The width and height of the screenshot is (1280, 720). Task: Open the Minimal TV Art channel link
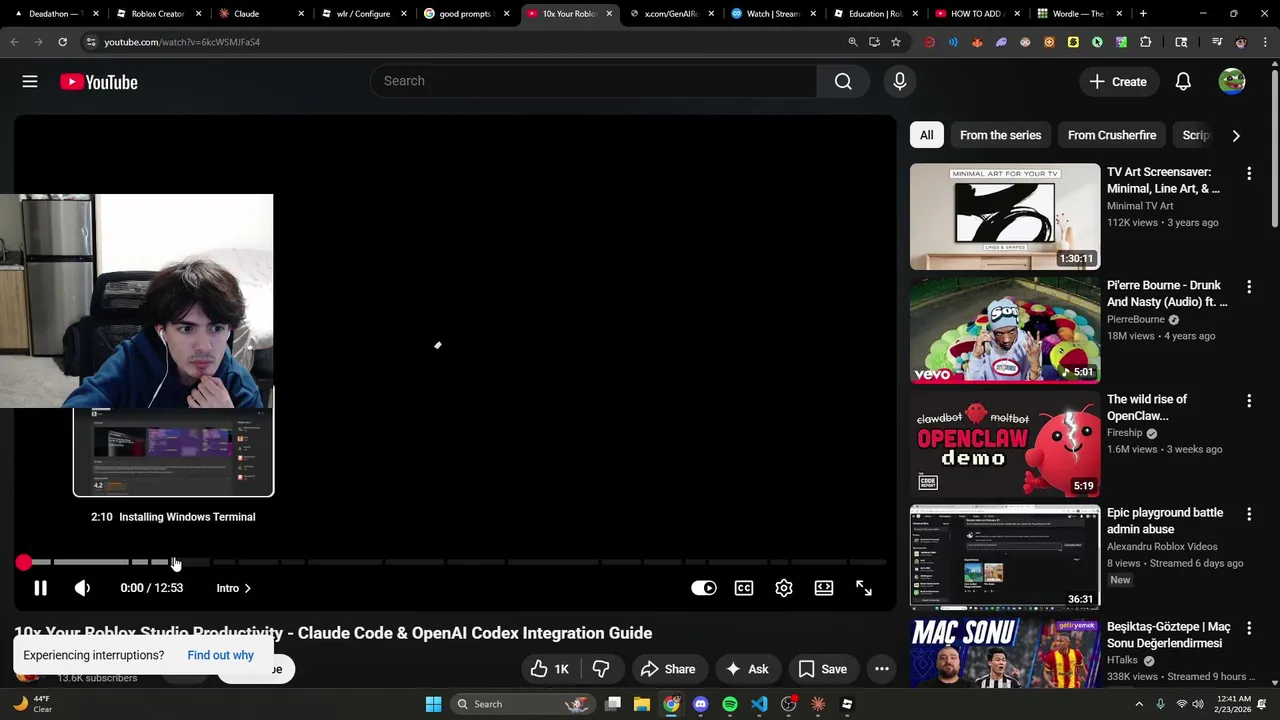coord(1140,206)
